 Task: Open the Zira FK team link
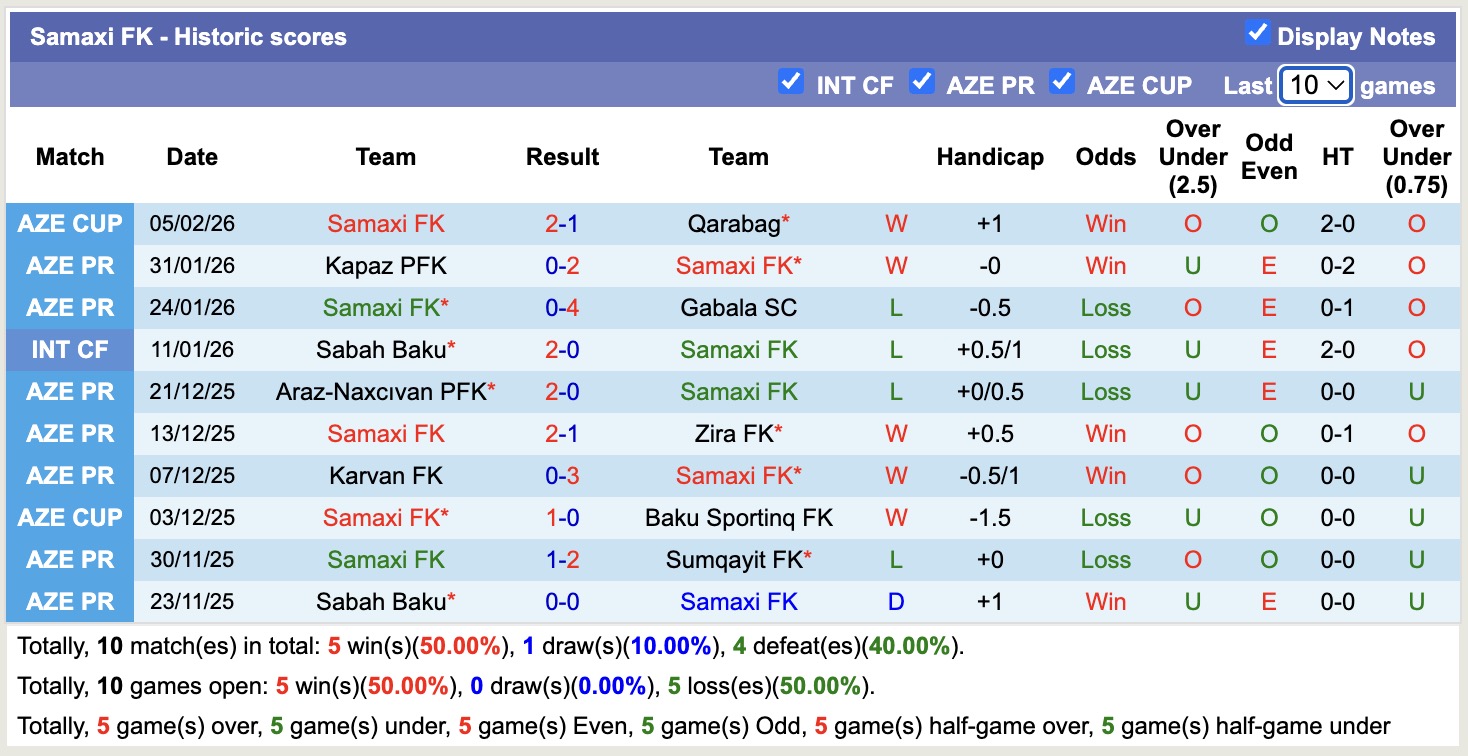[733, 434]
